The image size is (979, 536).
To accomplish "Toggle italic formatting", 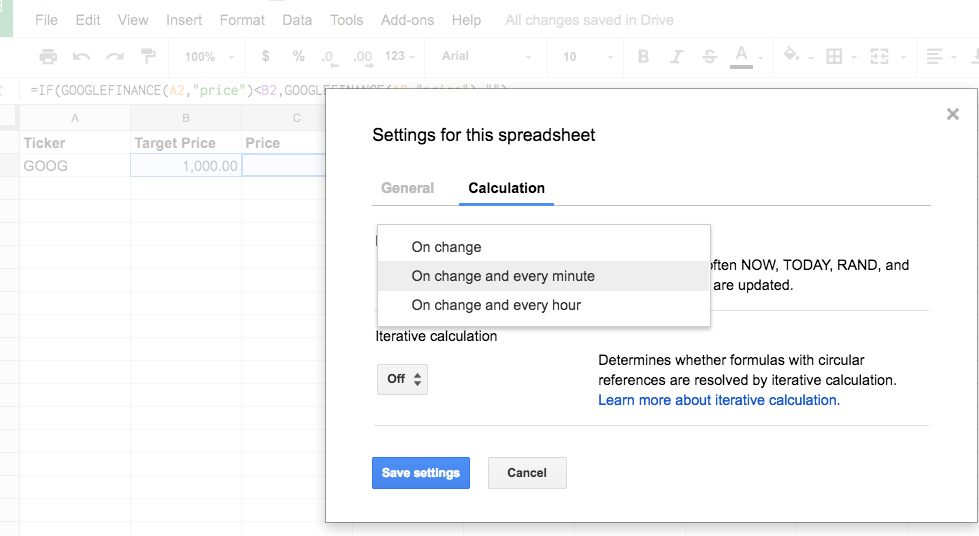I will pos(676,57).
